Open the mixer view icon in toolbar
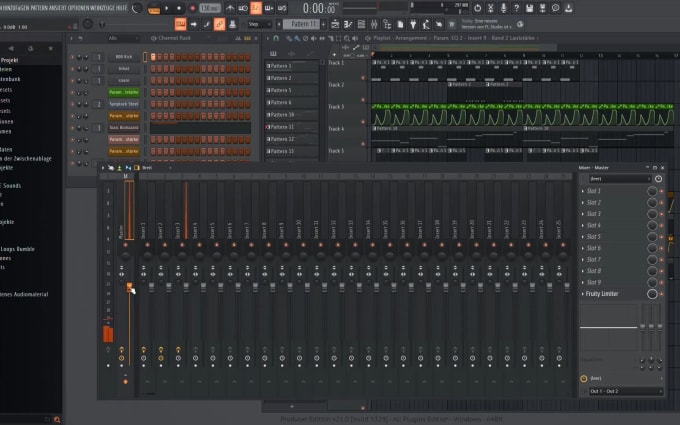Screen dimensions: 680x425 pos(374,24)
